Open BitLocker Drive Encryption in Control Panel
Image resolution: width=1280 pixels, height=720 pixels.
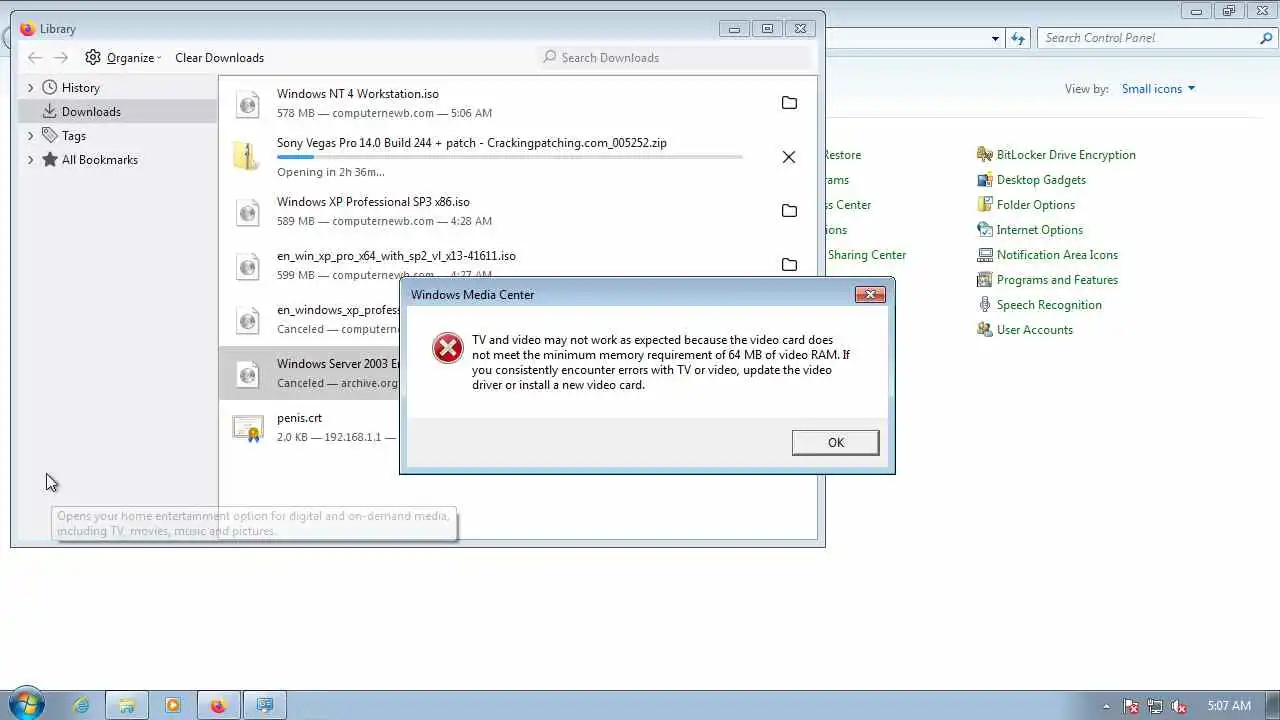[x=1066, y=155]
